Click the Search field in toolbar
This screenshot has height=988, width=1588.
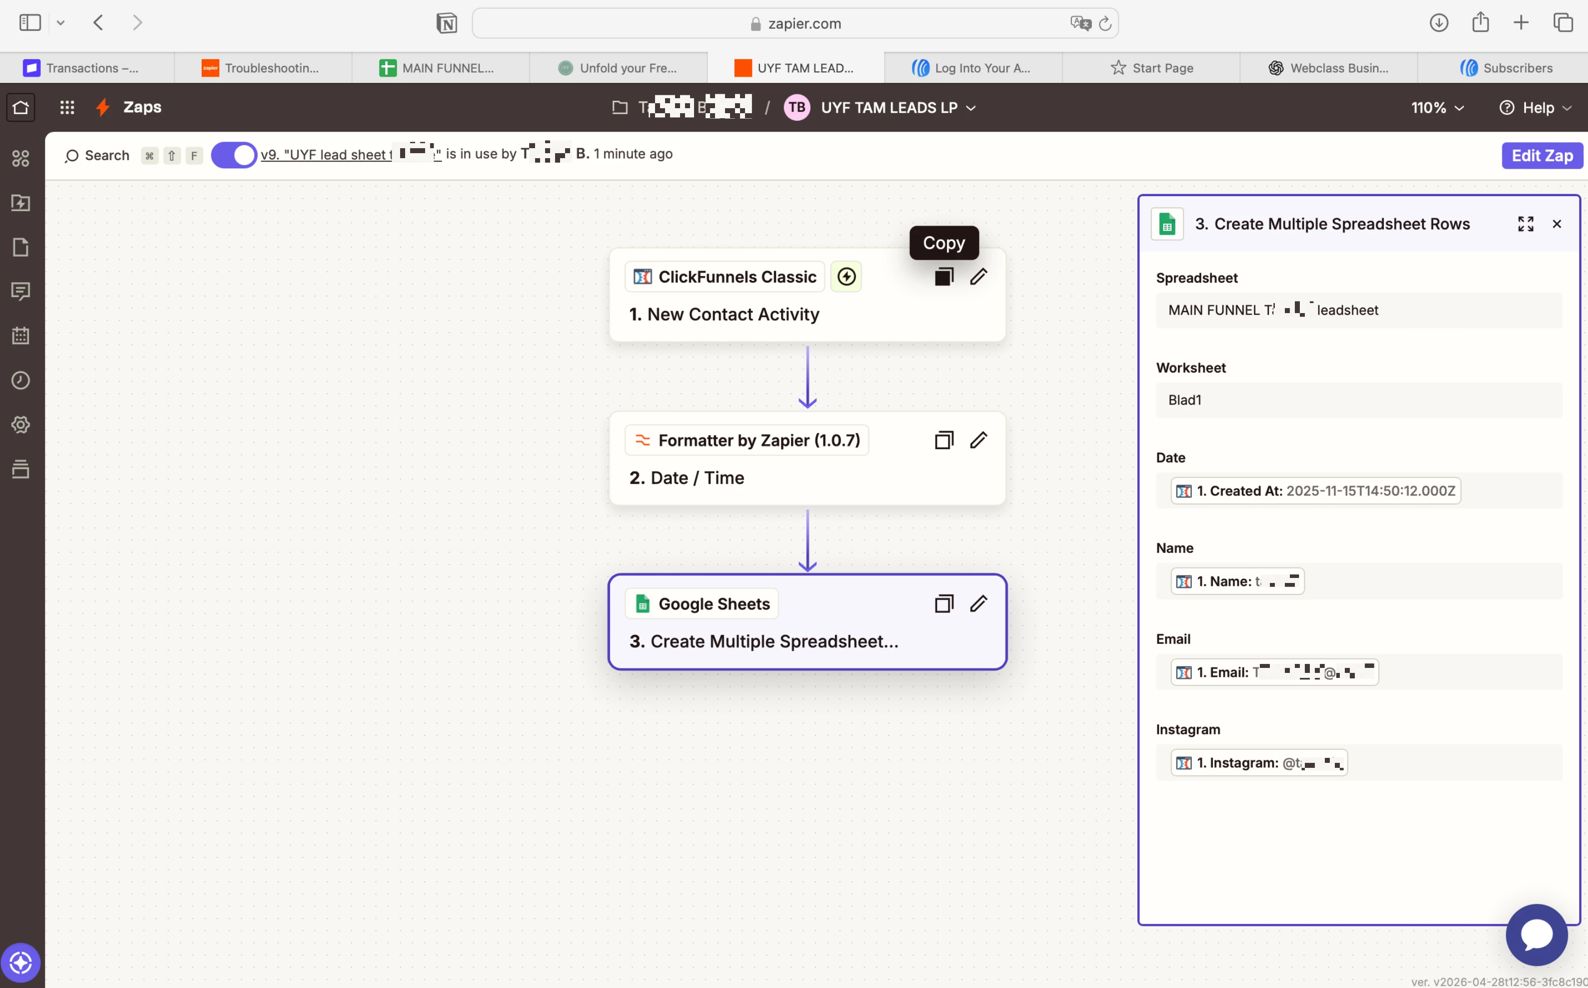pos(98,155)
